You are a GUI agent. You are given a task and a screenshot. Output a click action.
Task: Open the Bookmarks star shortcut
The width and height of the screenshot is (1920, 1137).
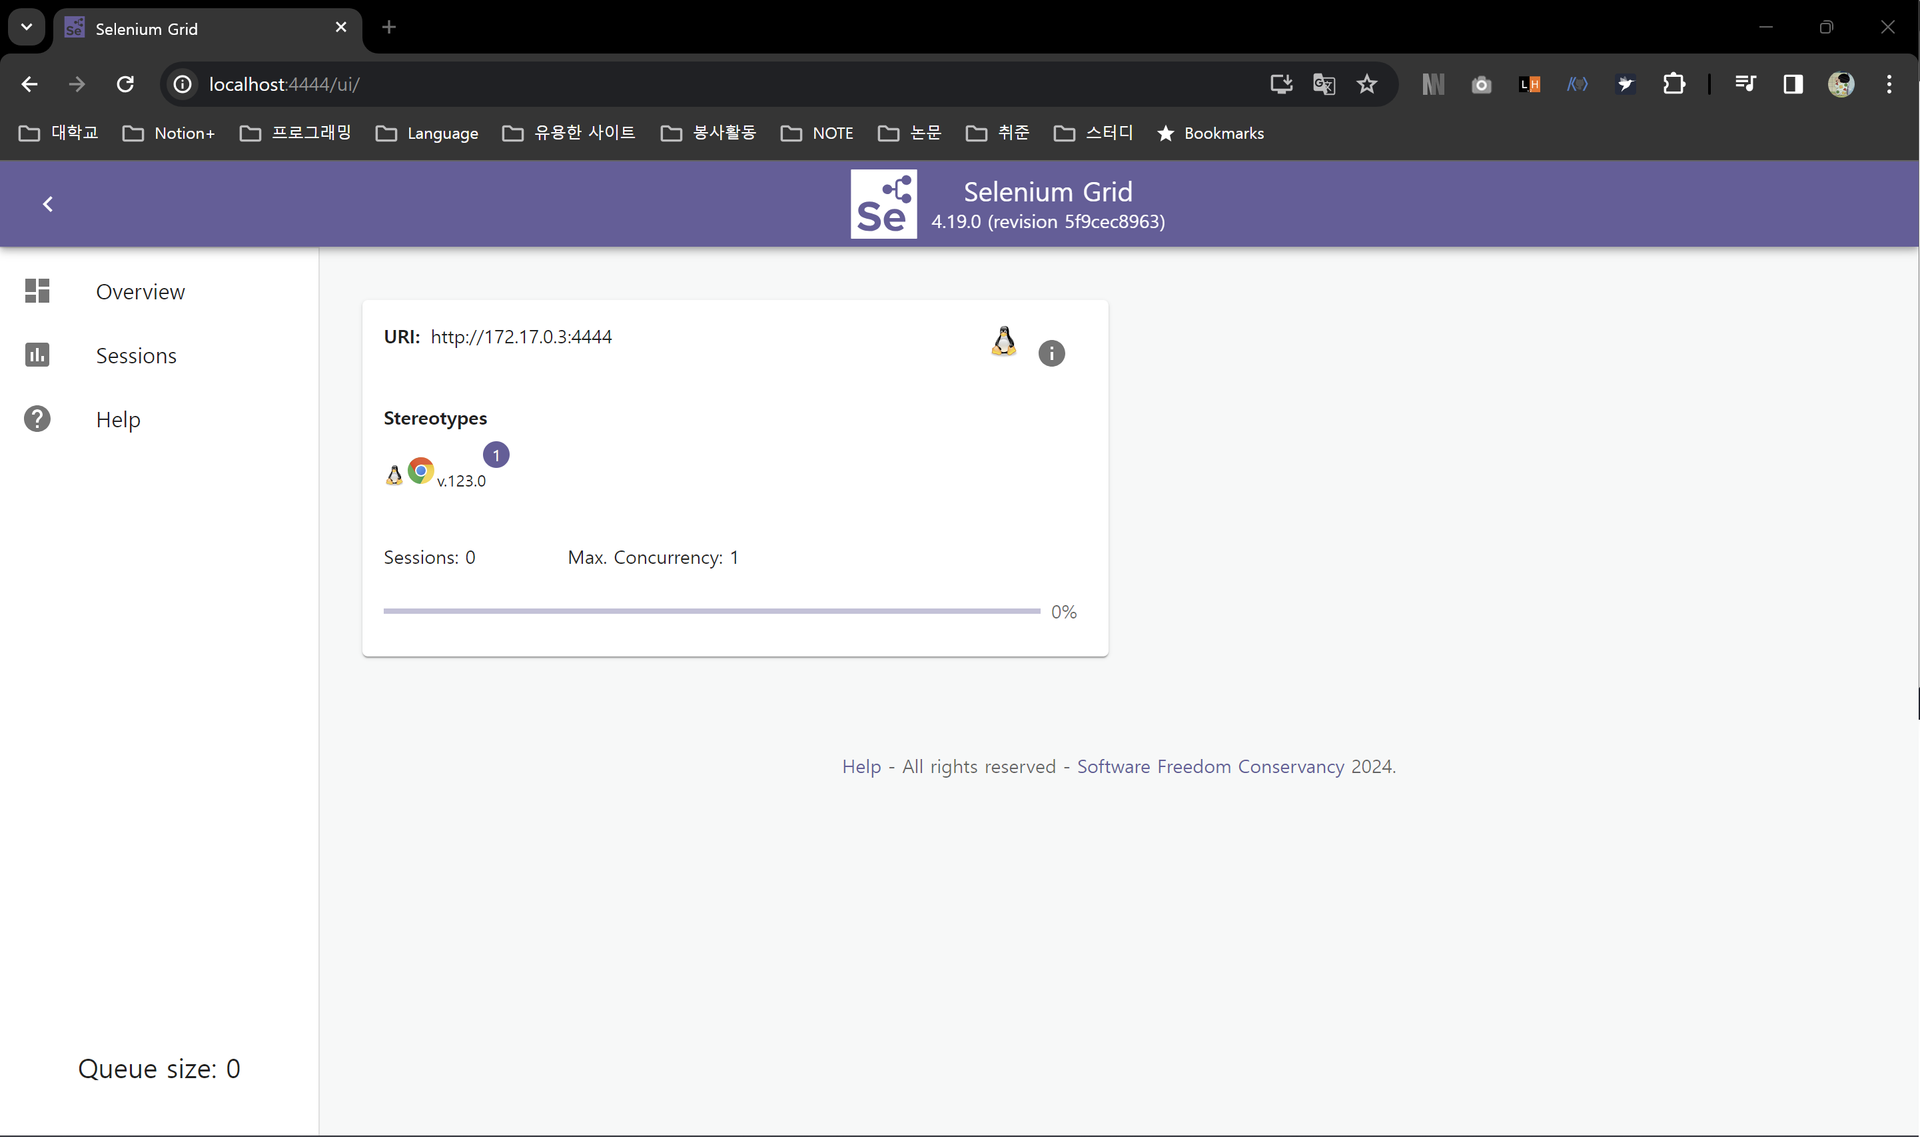(1210, 133)
